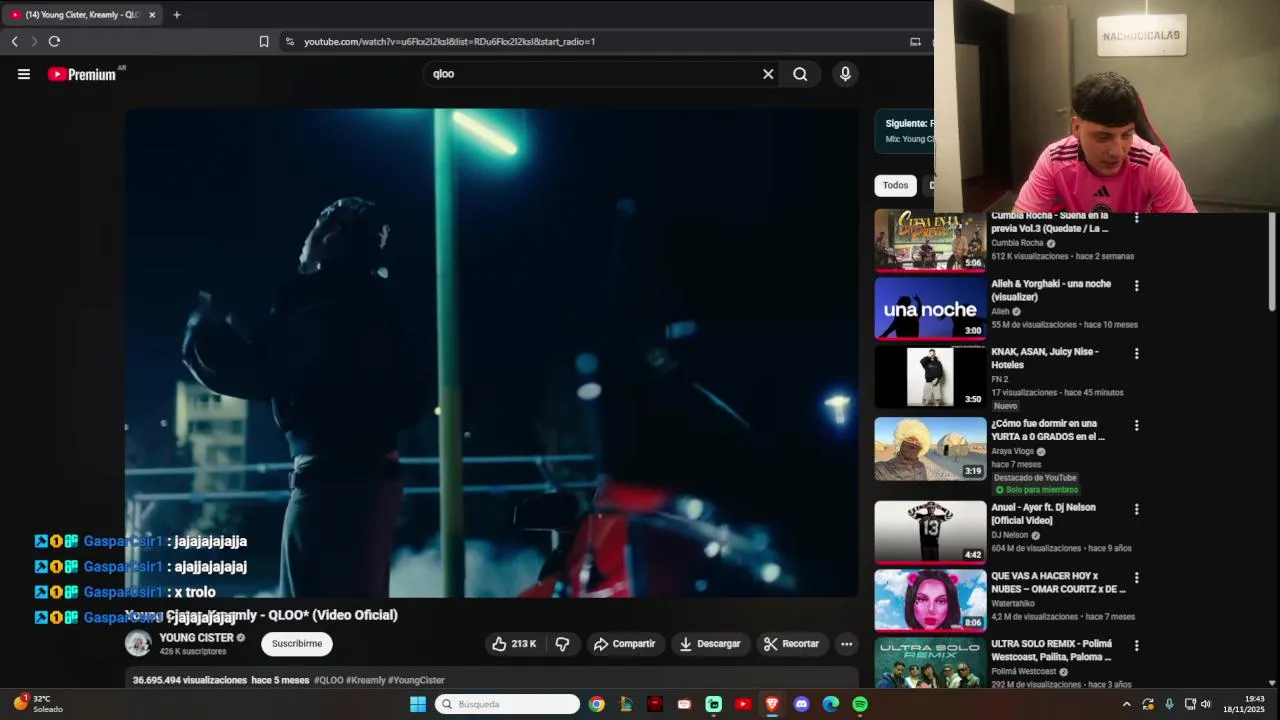Open options for Anuel Ayer video
Screen dimensions: 1280x720
click(1136, 510)
